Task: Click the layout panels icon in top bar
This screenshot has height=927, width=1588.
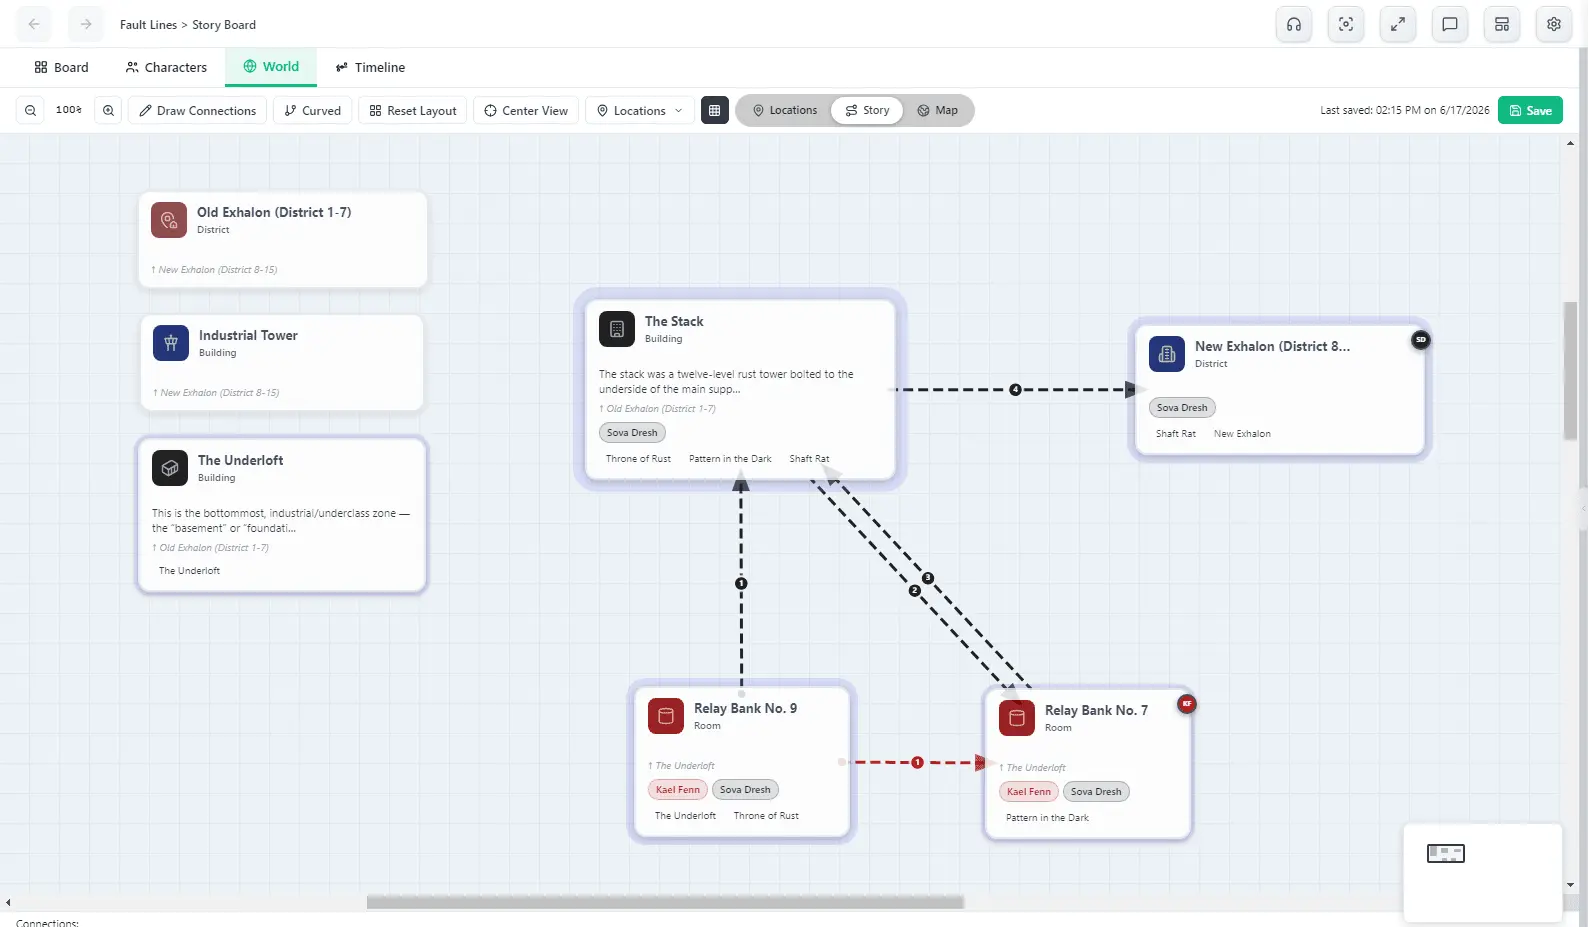Action: click(1502, 25)
